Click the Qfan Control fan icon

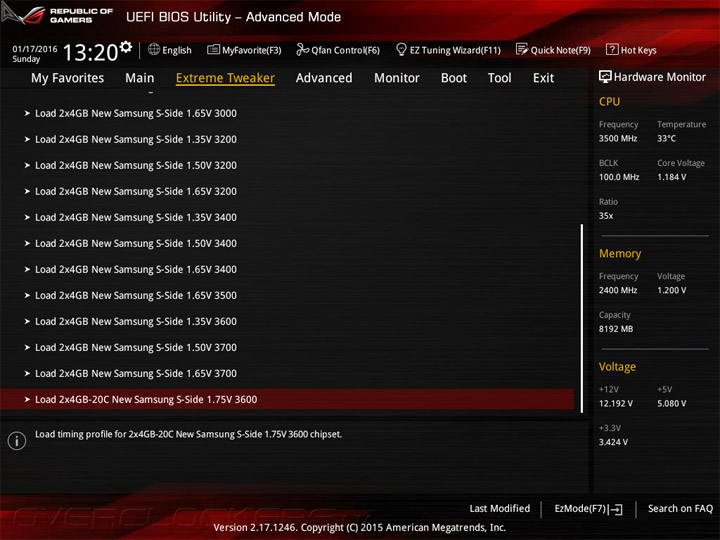pyautogui.click(x=303, y=49)
